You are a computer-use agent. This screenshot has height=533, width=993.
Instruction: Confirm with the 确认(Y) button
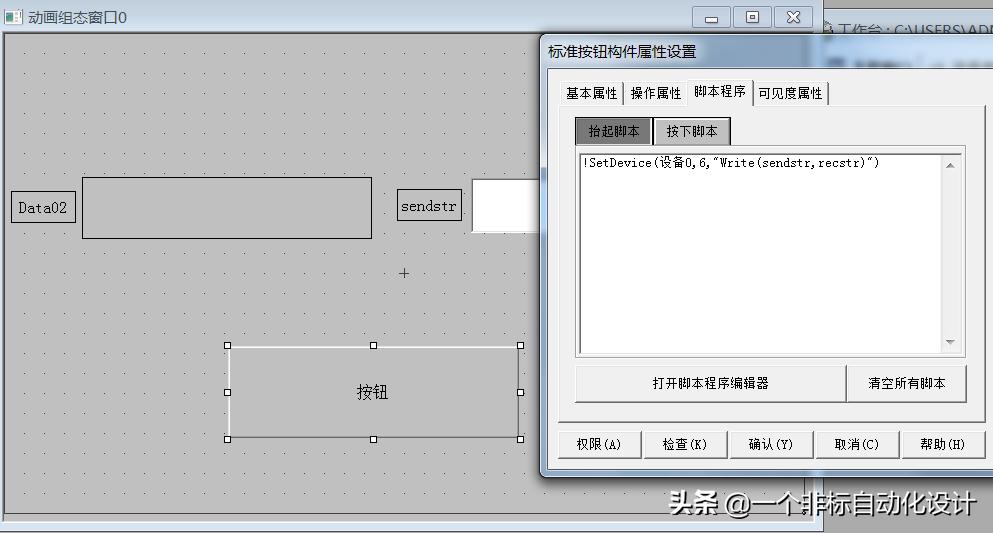(771, 444)
